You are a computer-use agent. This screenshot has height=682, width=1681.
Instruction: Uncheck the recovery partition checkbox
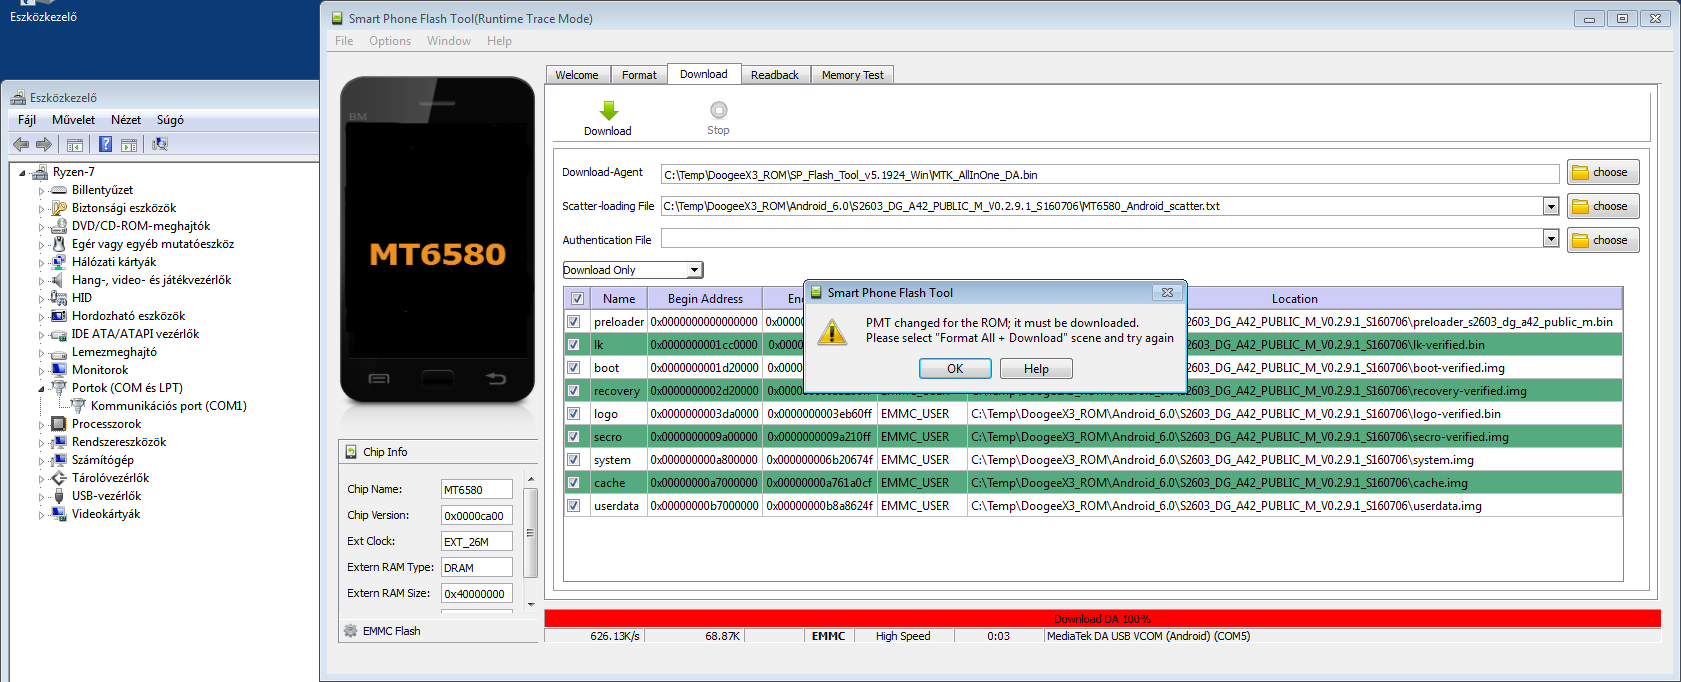point(574,391)
